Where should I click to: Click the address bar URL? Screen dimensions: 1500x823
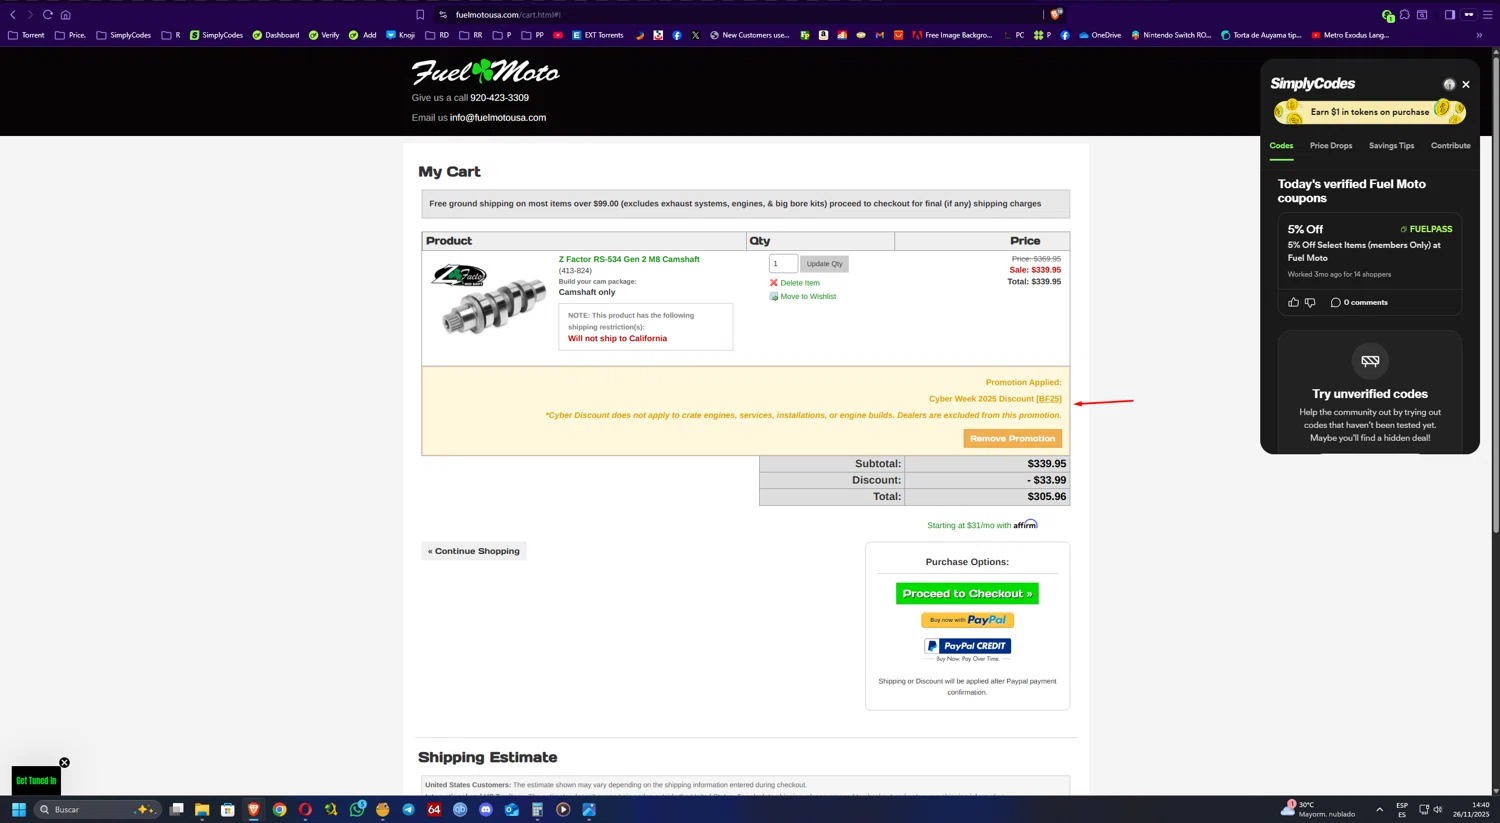[x=508, y=15]
